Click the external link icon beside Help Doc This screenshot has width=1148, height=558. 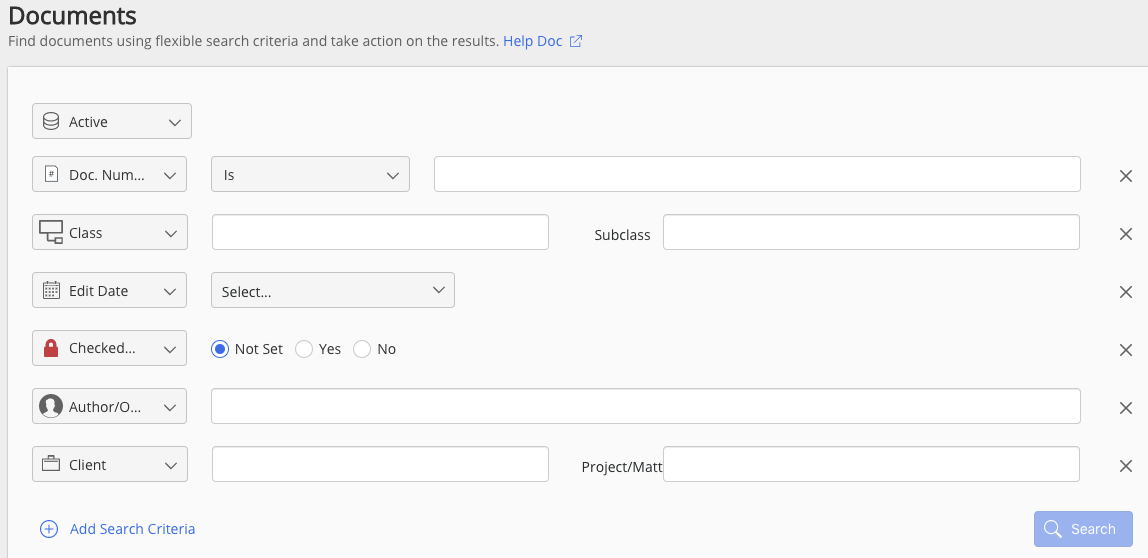click(x=576, y=42)
